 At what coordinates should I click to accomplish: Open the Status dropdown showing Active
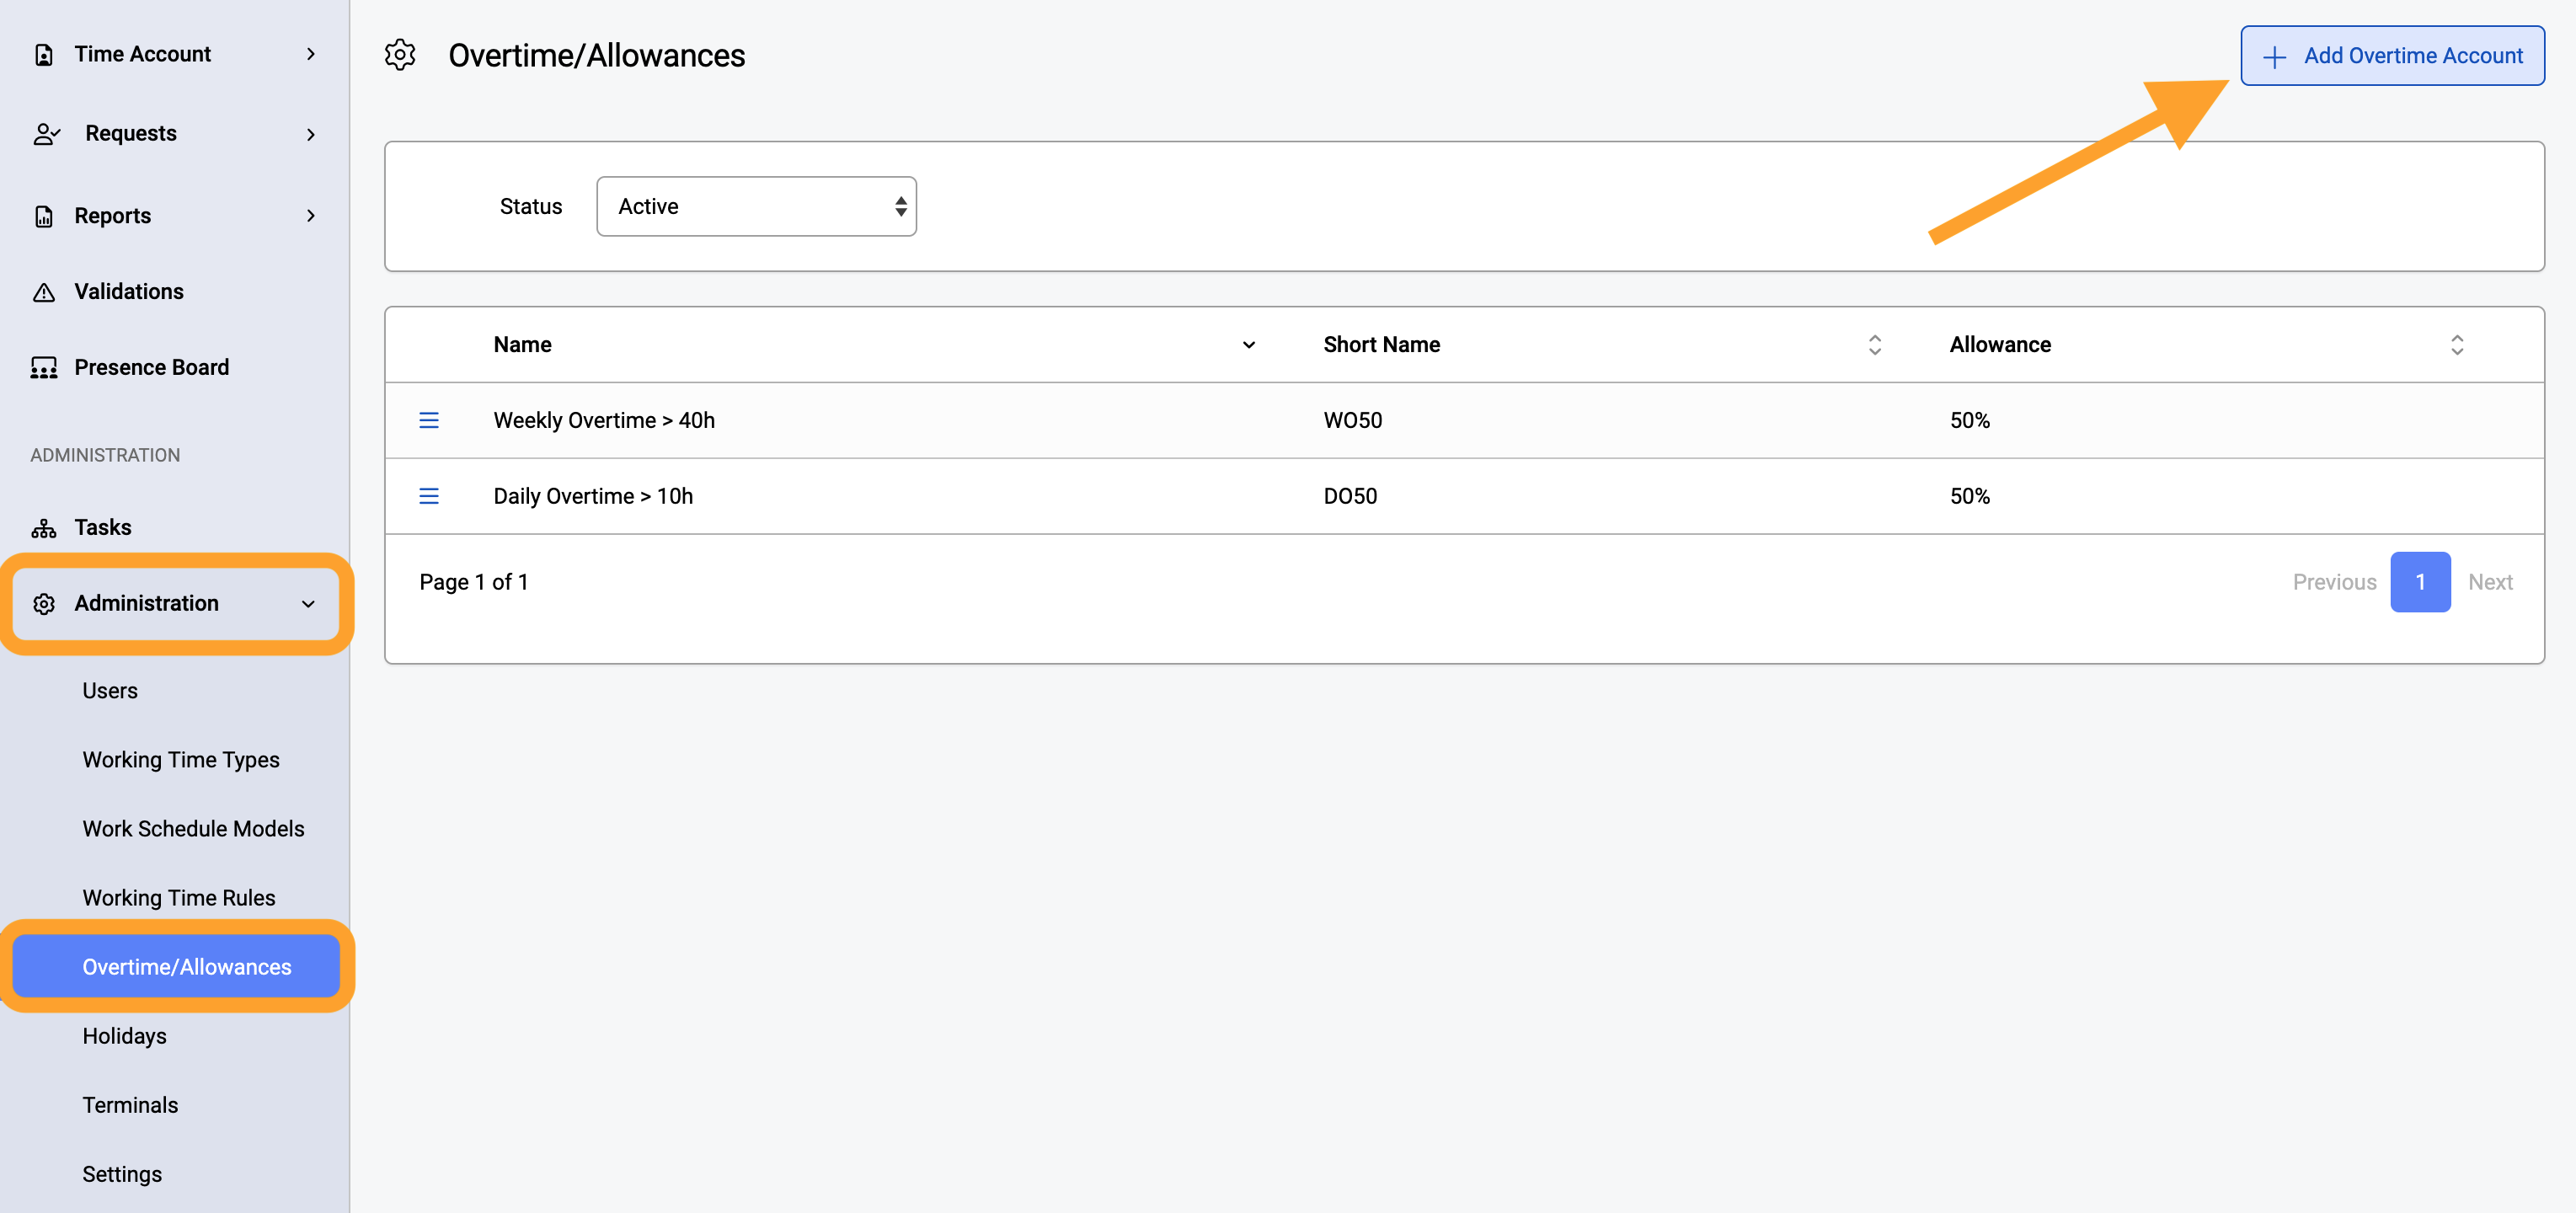click(x=756, y=207)
